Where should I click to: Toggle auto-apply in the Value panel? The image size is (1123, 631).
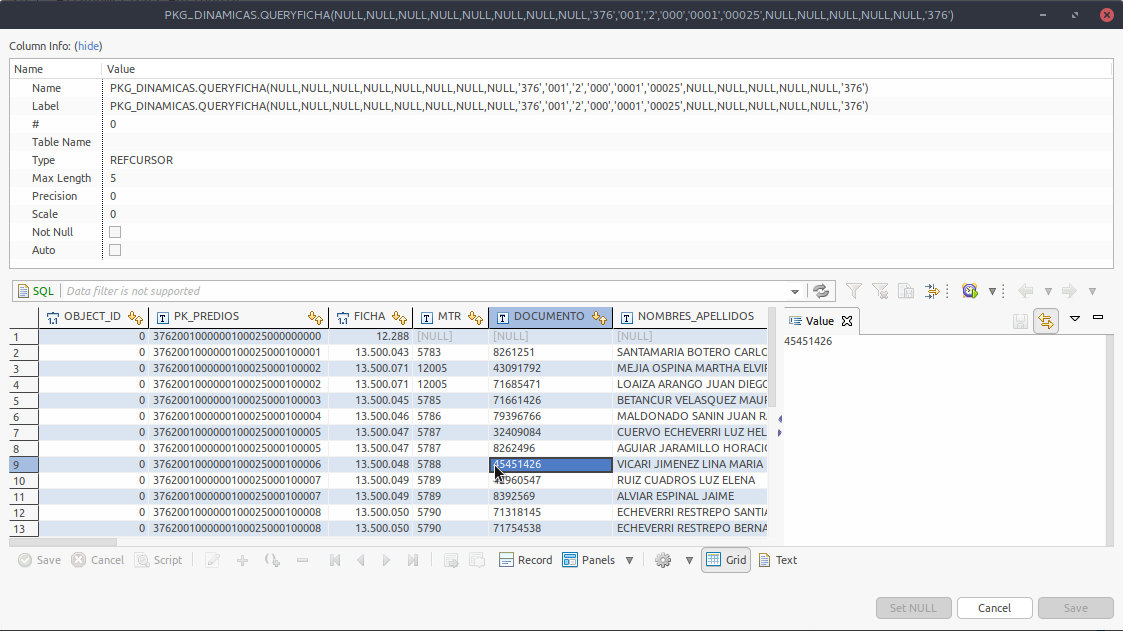tap(1044, 319)
